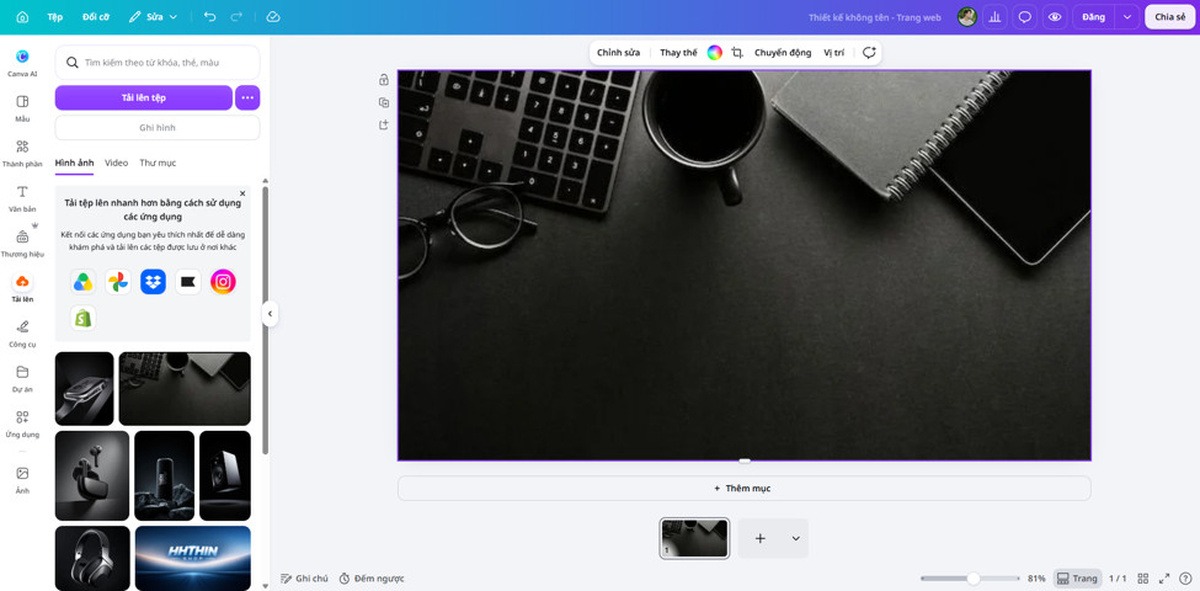1200x591 pixels.
Task: Click the uploads panel vertical scrollbar
Action: click(265, 320)
